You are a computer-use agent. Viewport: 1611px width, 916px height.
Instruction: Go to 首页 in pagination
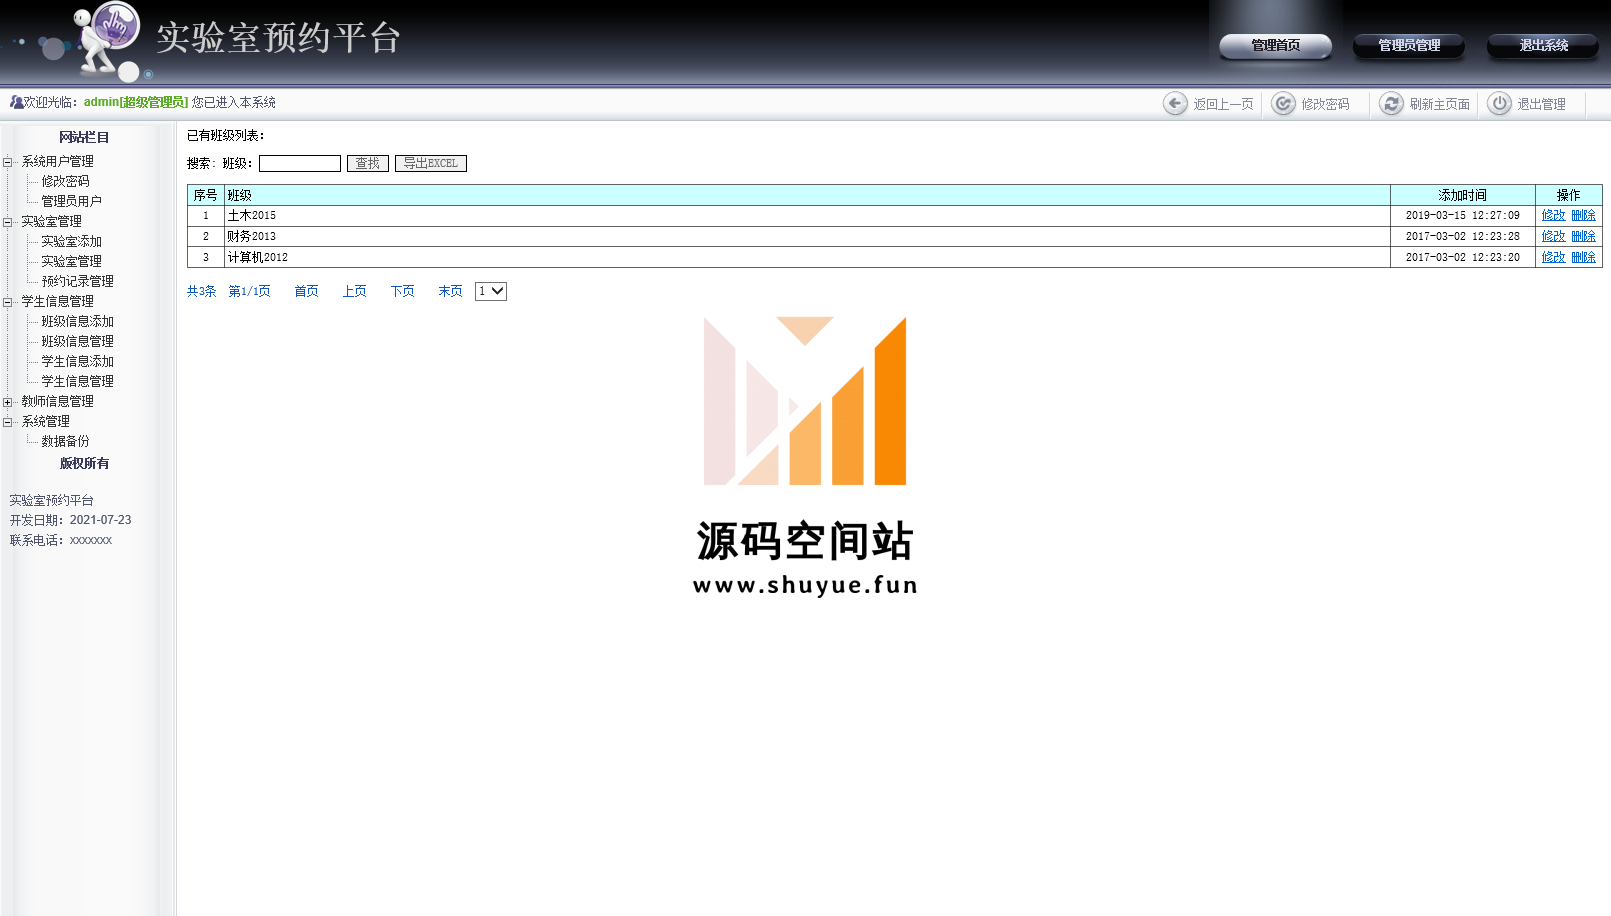click(x=306, y=291)
